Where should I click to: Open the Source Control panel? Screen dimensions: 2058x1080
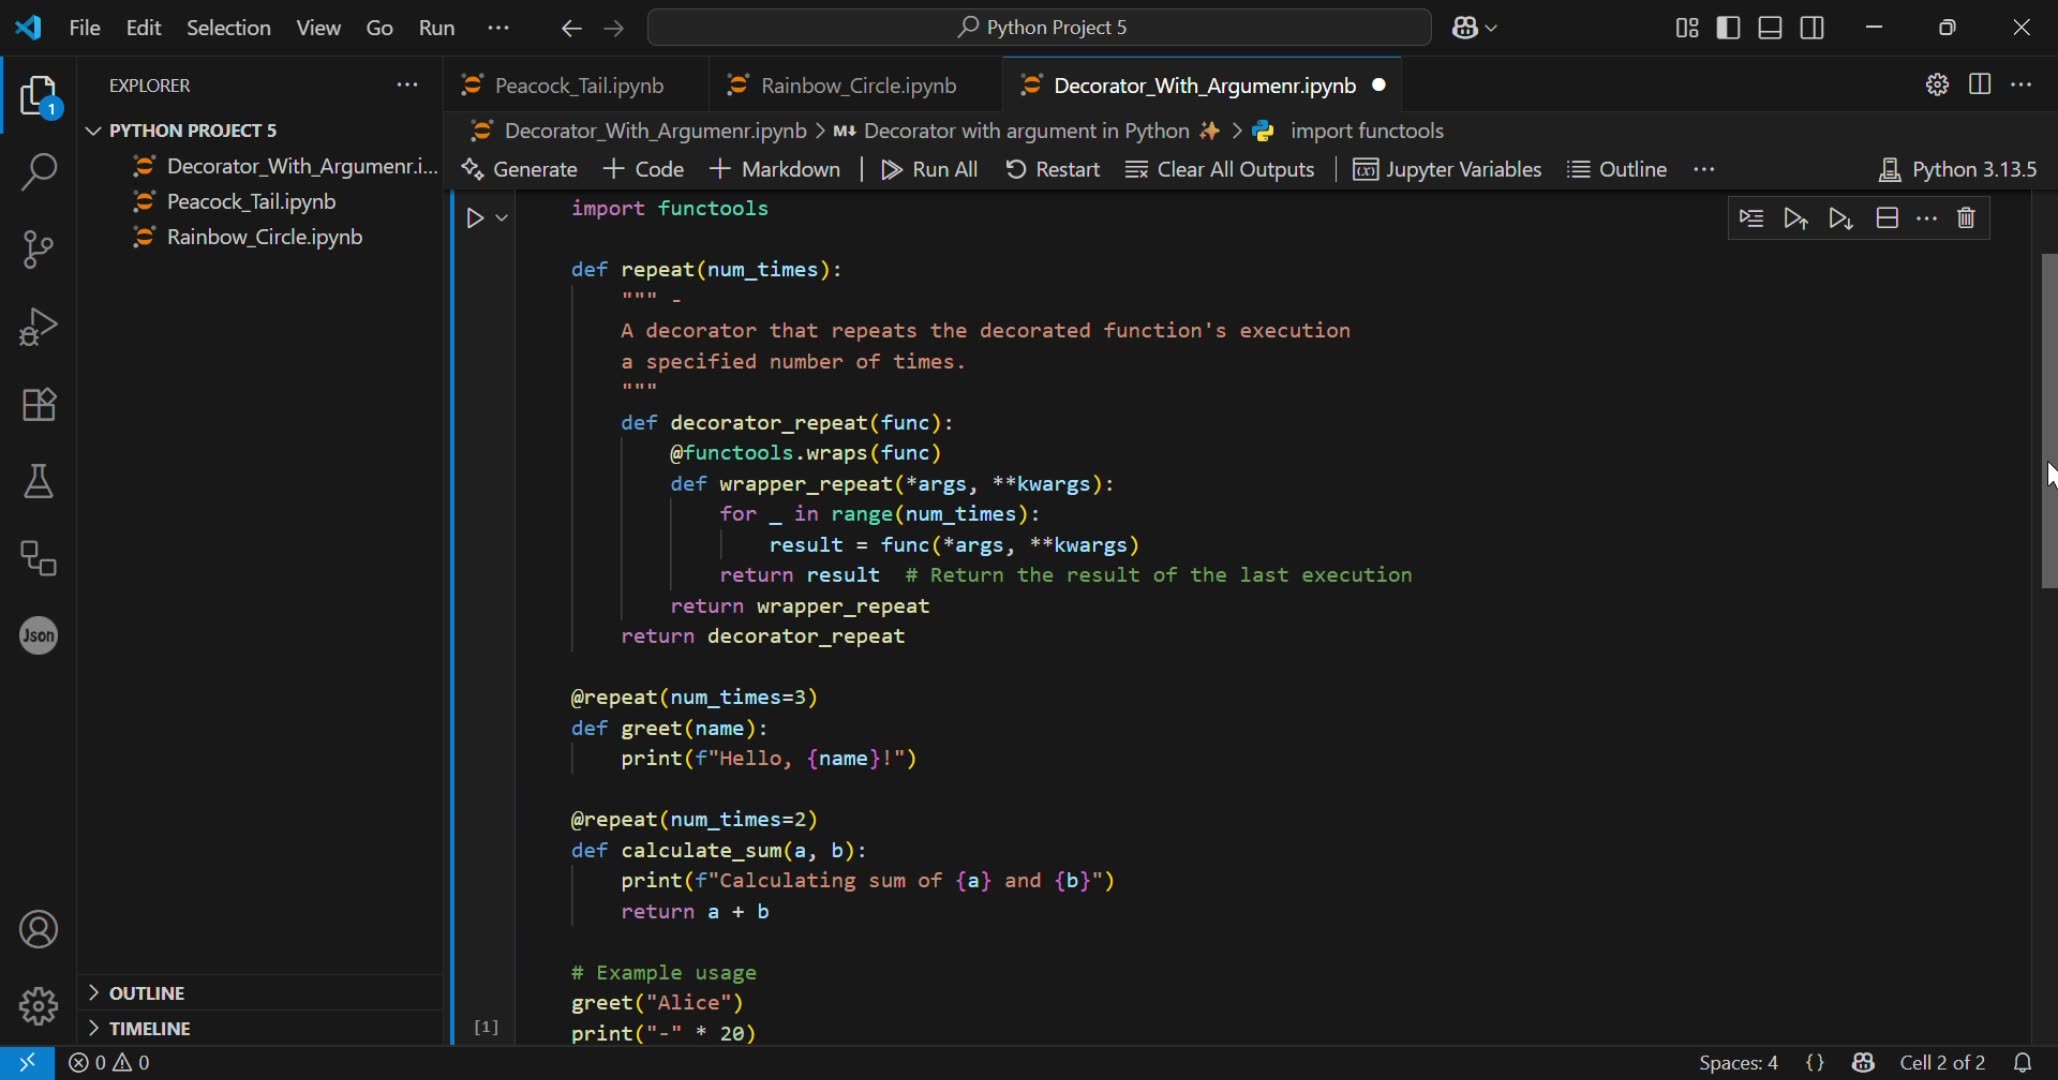point(38,249)
